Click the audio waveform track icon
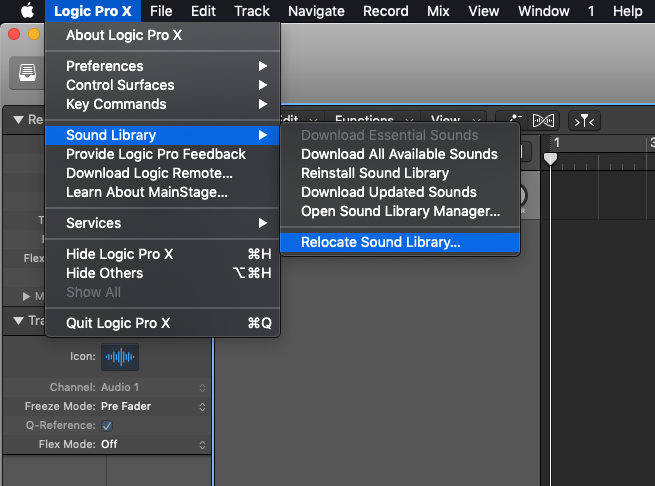The width and height of the screenshot is (655, 486). click(120, 357)
